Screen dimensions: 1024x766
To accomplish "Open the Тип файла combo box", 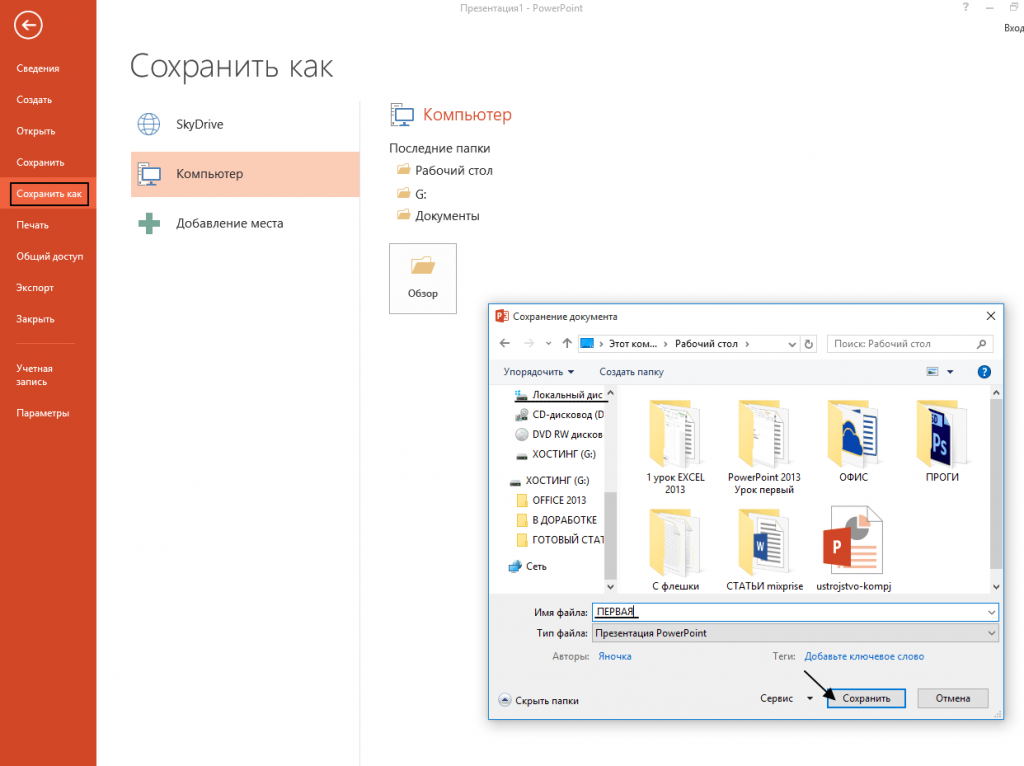I will click(x=795, y=633).
